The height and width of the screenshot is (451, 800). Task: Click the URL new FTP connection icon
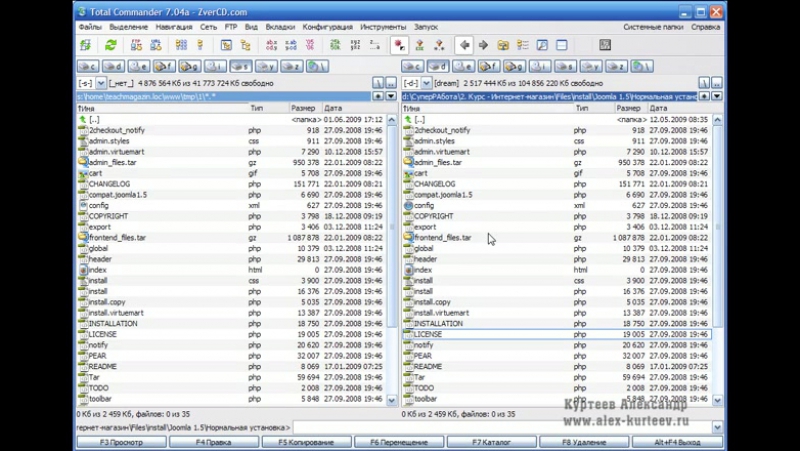(x=156, y=45)
